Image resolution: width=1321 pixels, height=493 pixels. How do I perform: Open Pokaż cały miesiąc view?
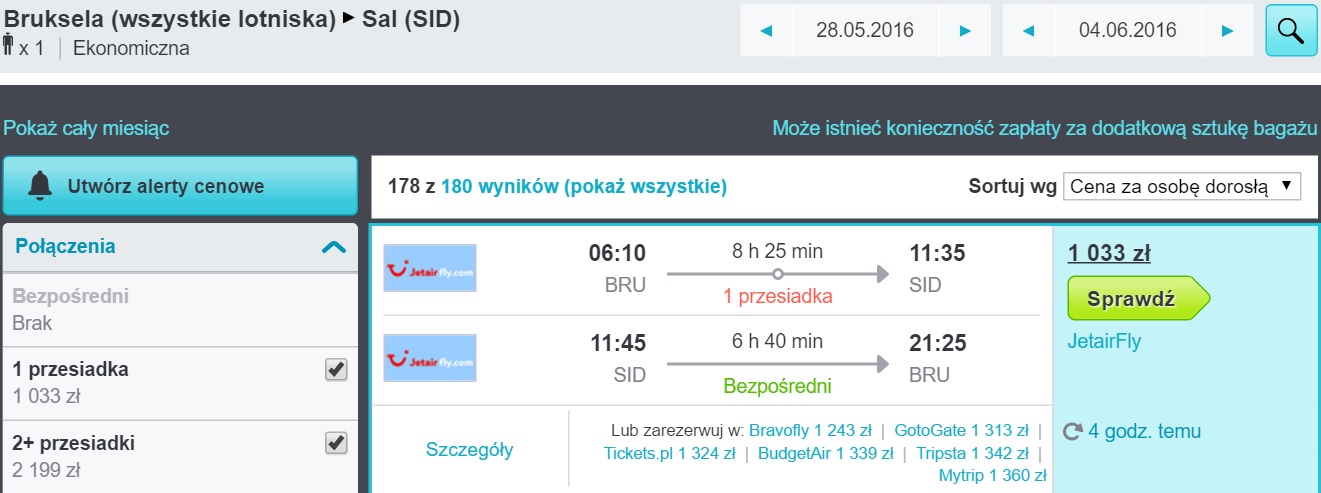[86, 128]
